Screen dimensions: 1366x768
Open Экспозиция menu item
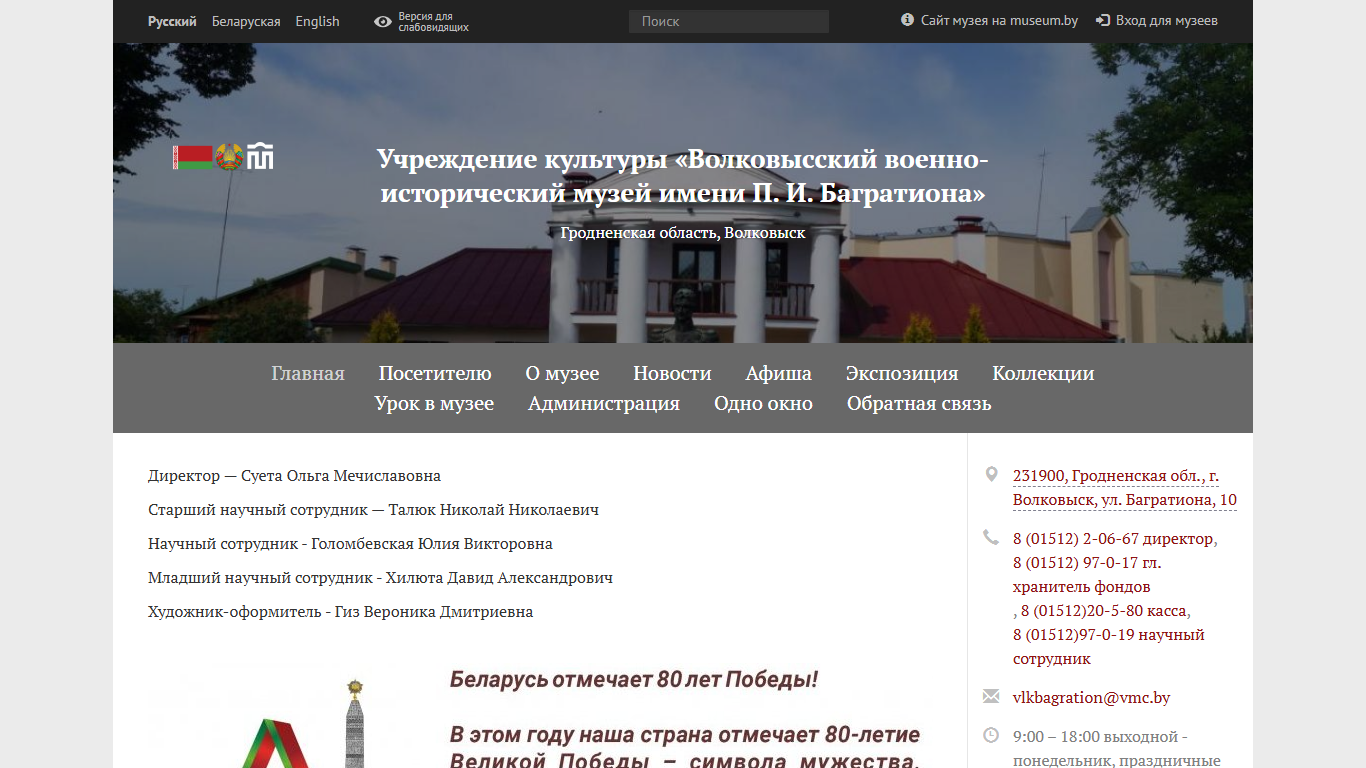pos(902,373)
